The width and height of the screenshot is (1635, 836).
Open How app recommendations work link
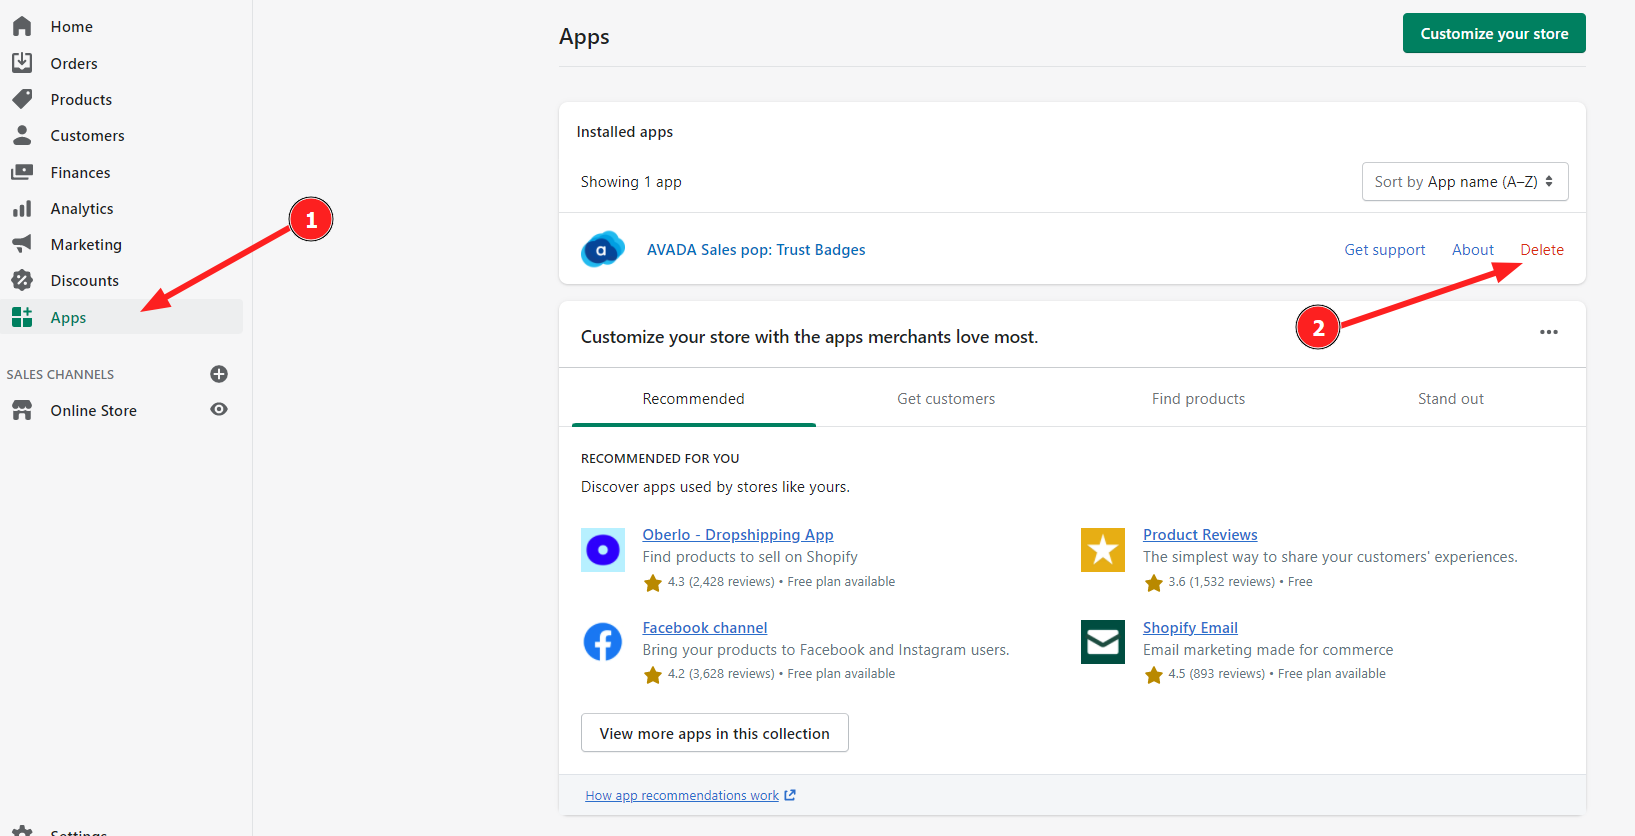(682, 796)
